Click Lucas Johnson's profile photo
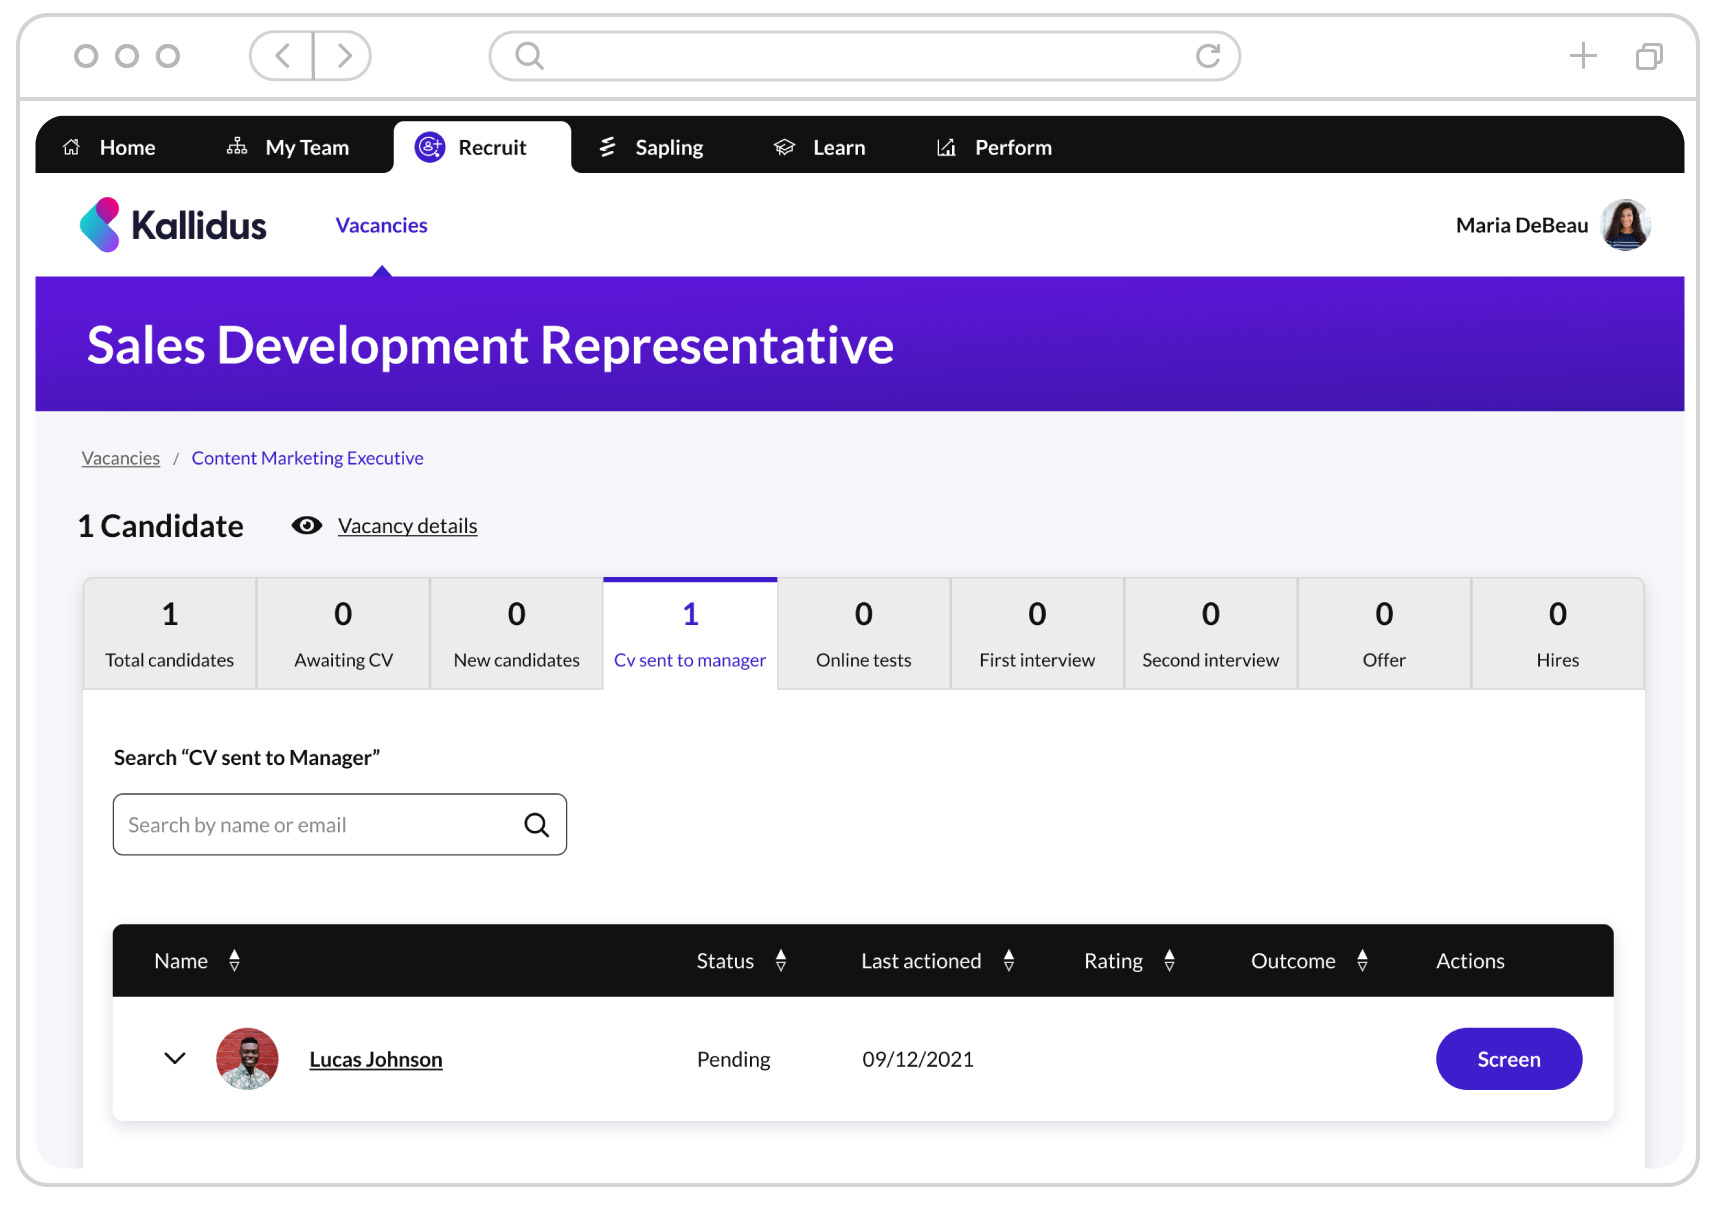The width and height of the screenshot is (1712, 1207). pos(247,1059)
